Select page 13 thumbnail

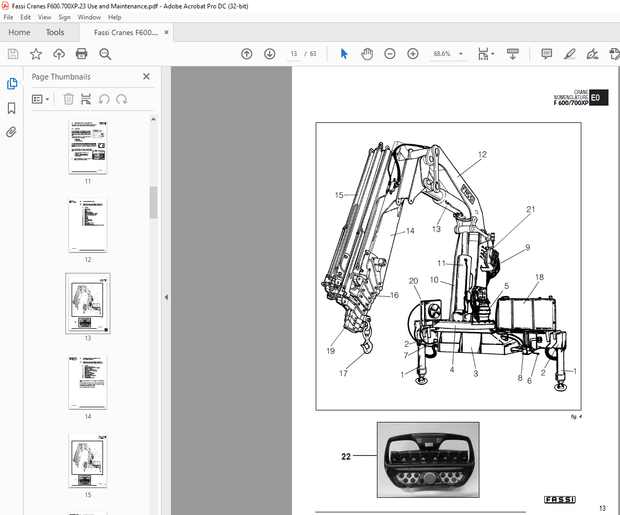[88, 303]
